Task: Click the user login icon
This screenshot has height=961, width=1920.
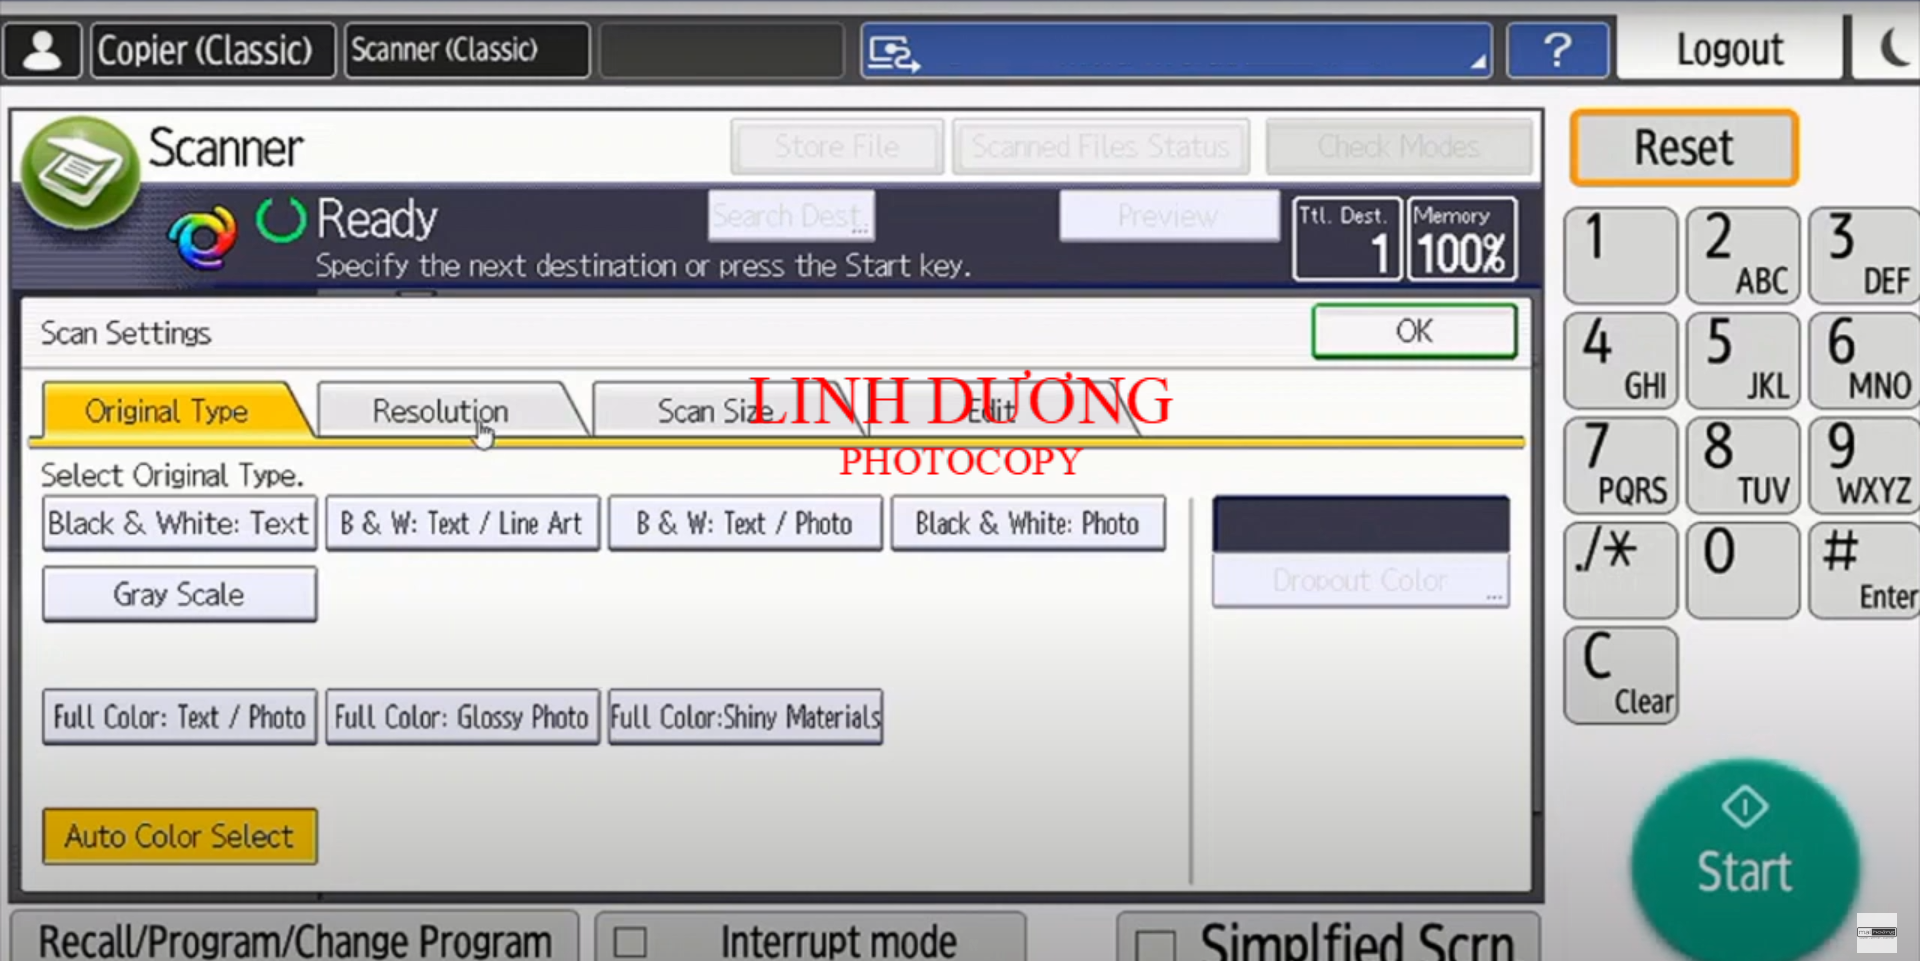Action: click(42, 49)
